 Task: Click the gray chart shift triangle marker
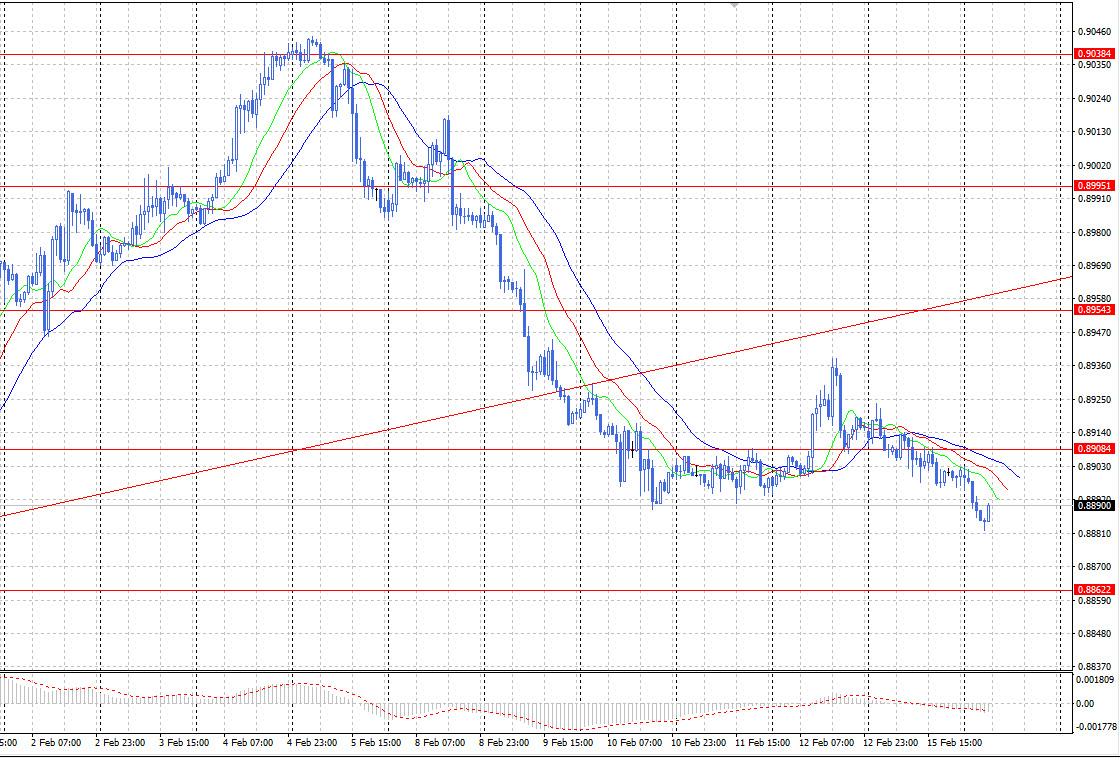735,4
